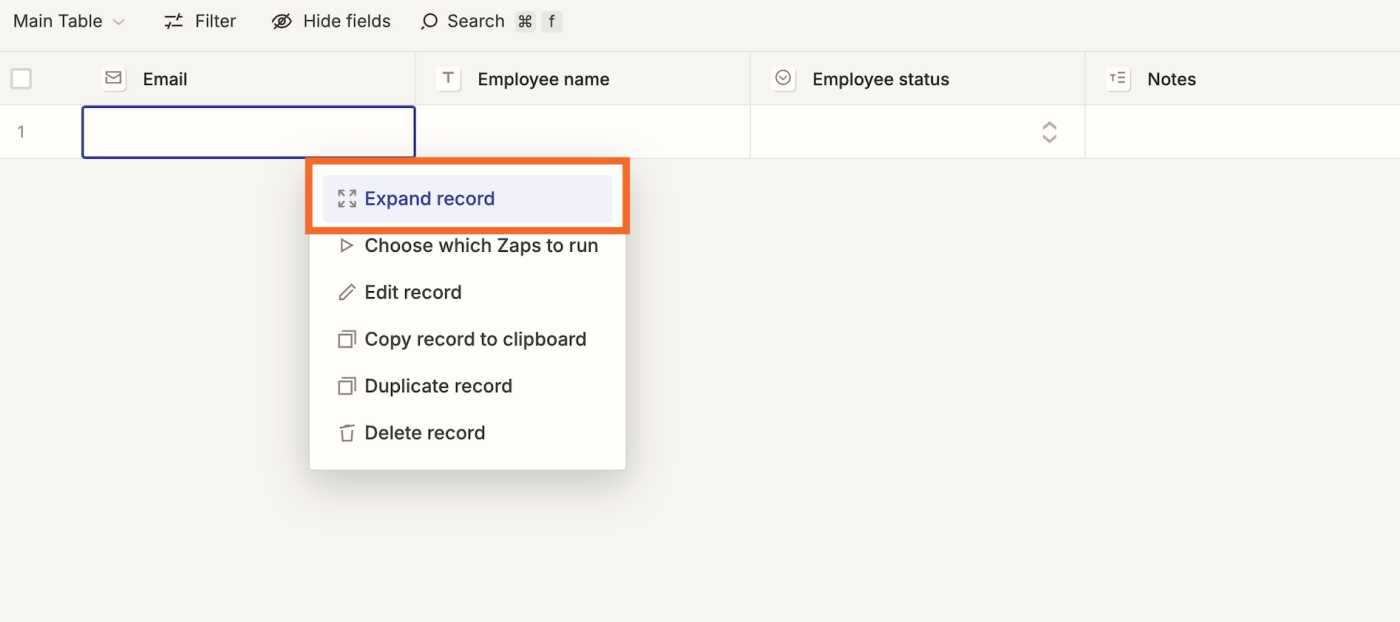Image resolution: width=1400 pixels, height=622 pixels.
Task: Click the Employee status column header
Action: 918,79
